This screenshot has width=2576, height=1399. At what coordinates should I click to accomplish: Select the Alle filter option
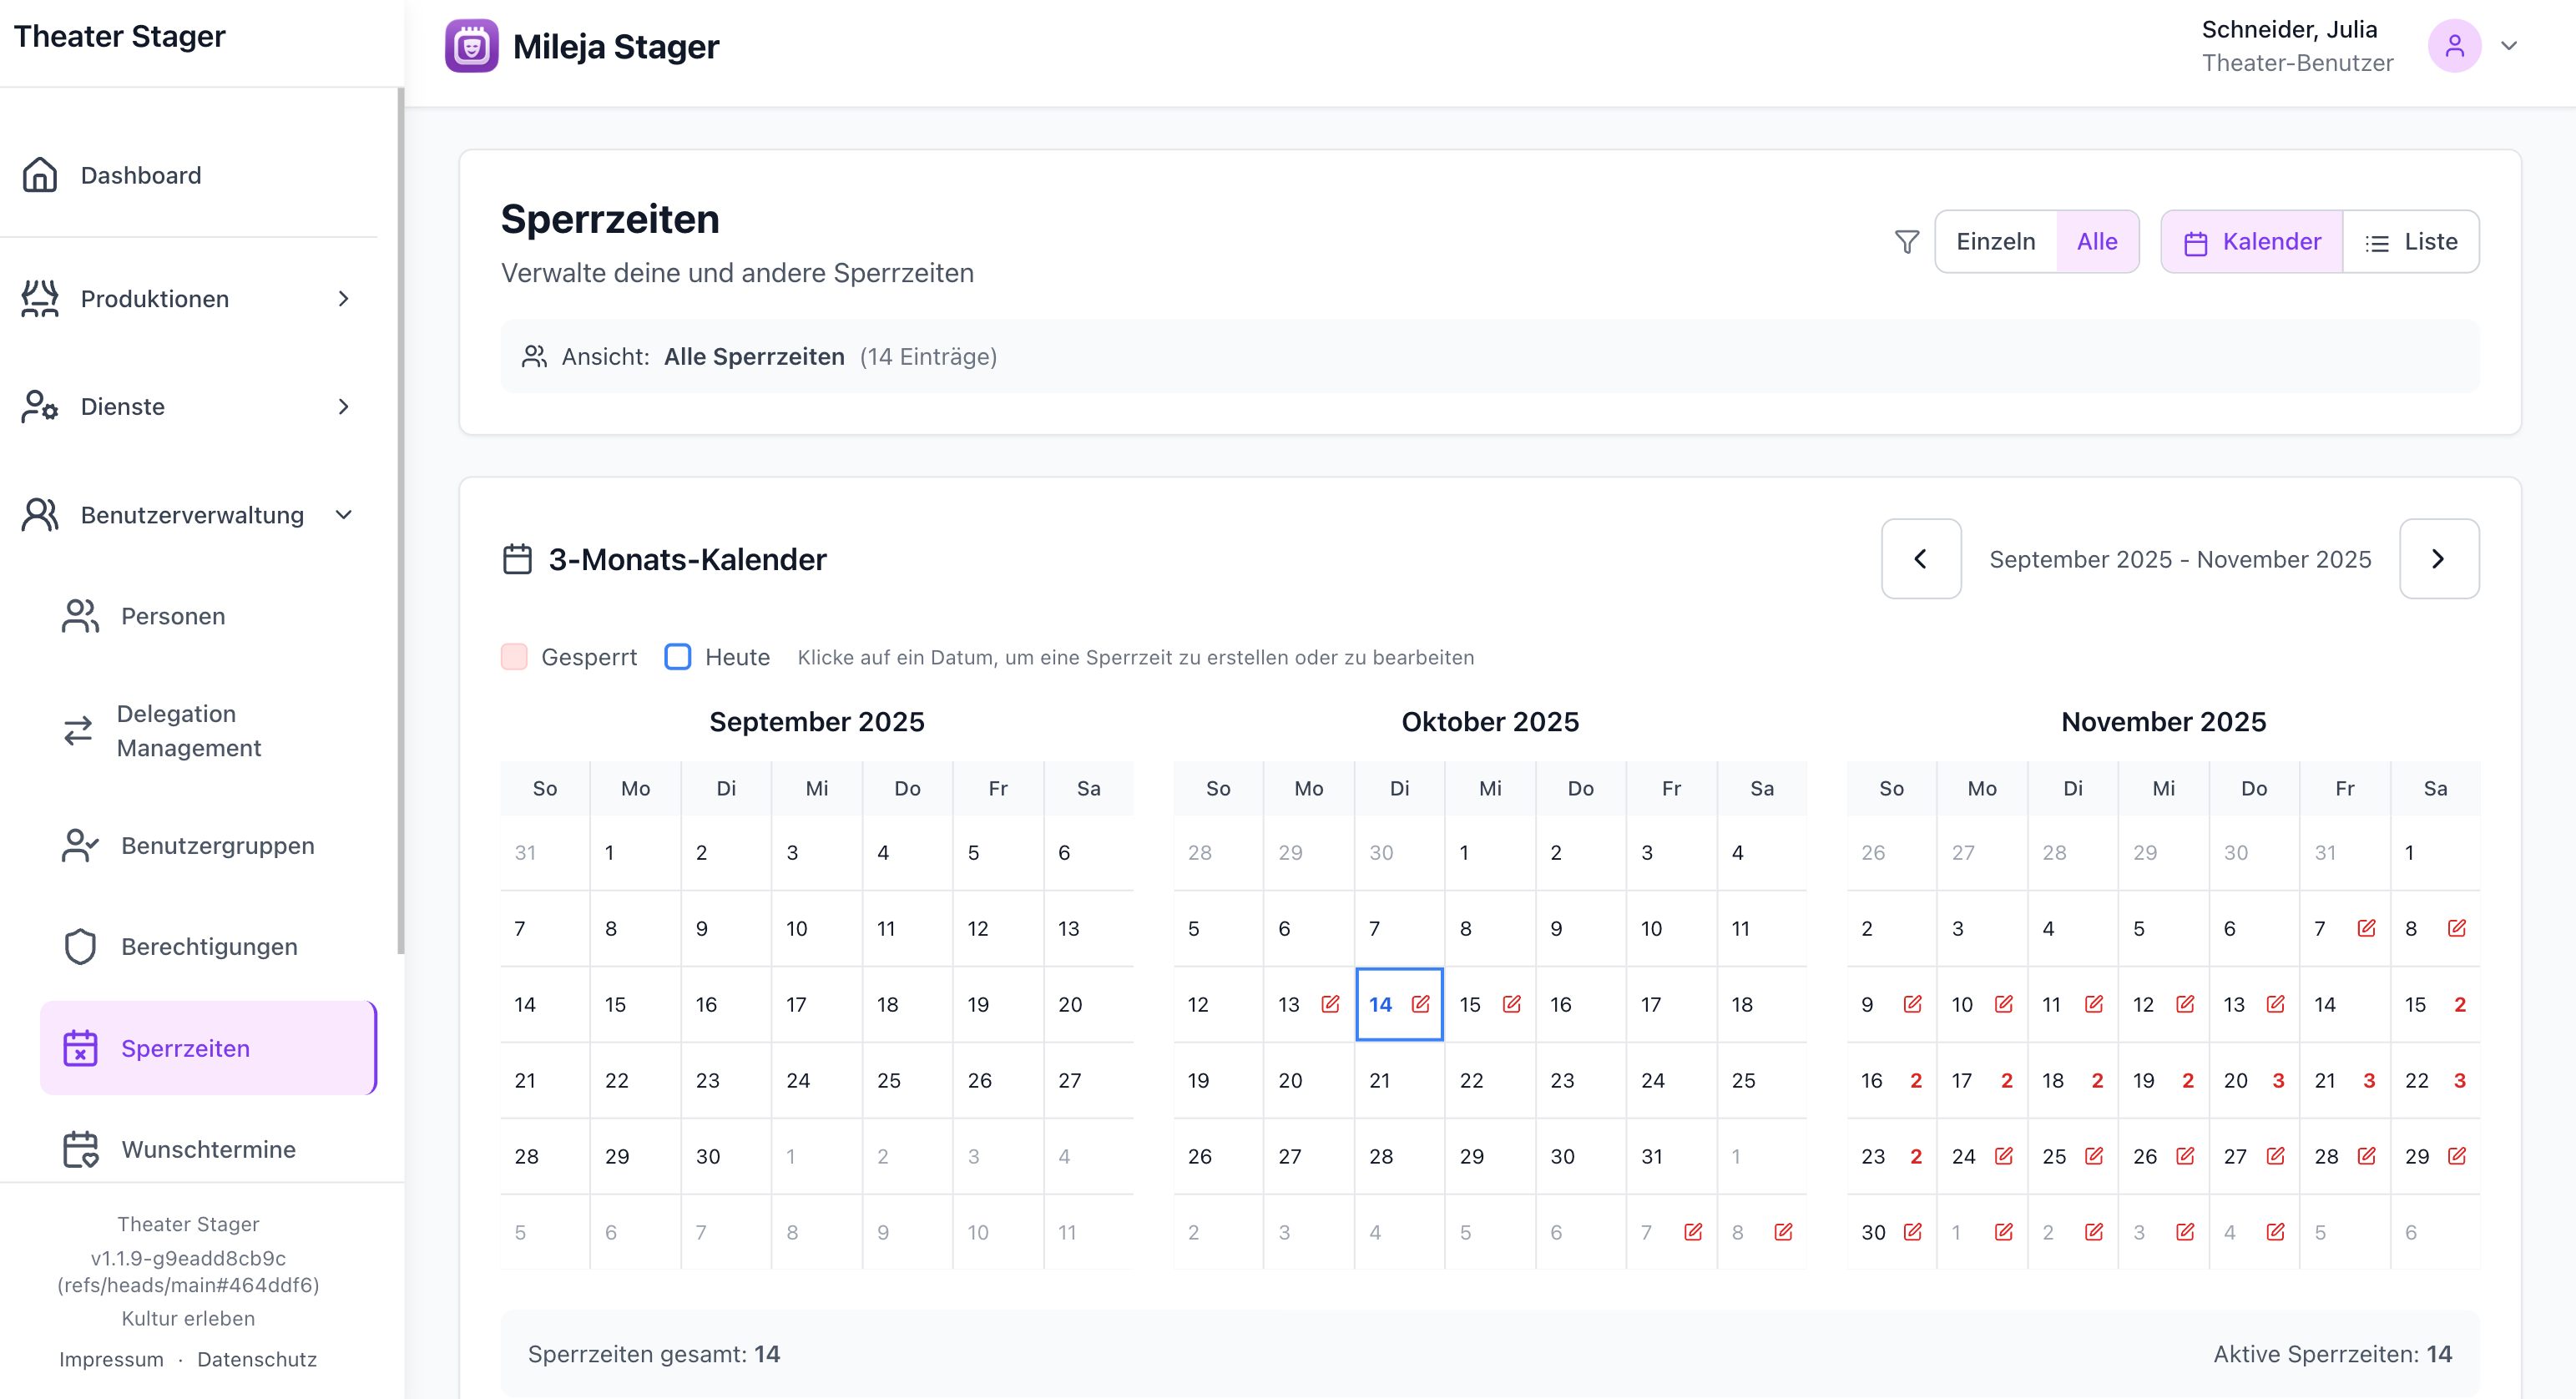point(2097,242)
